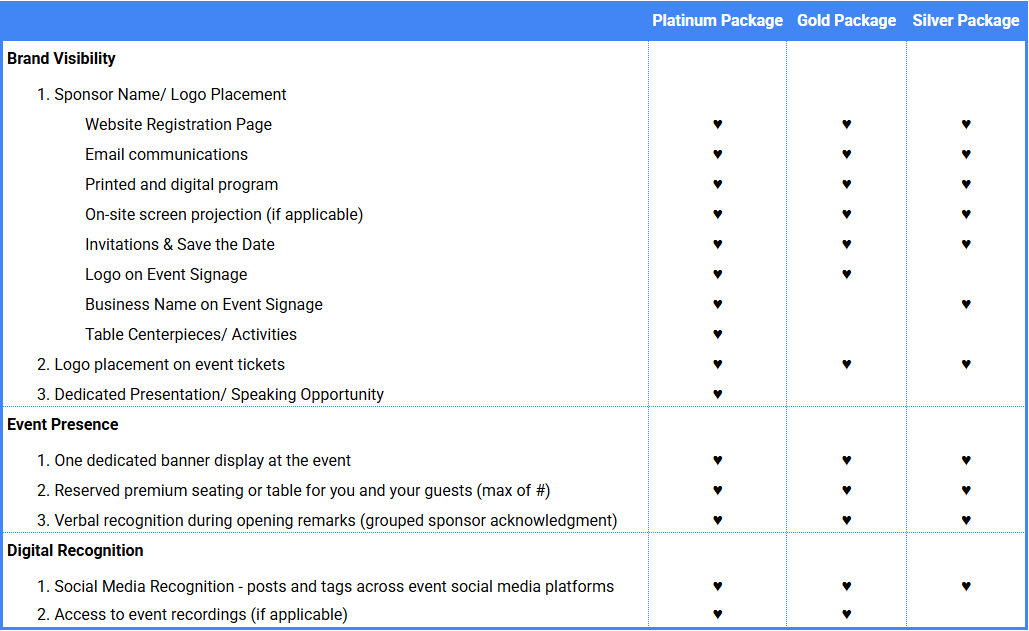Screen dimensions: 1029x631
Task: Click Silver heart for Email communications
Action: 966,154
